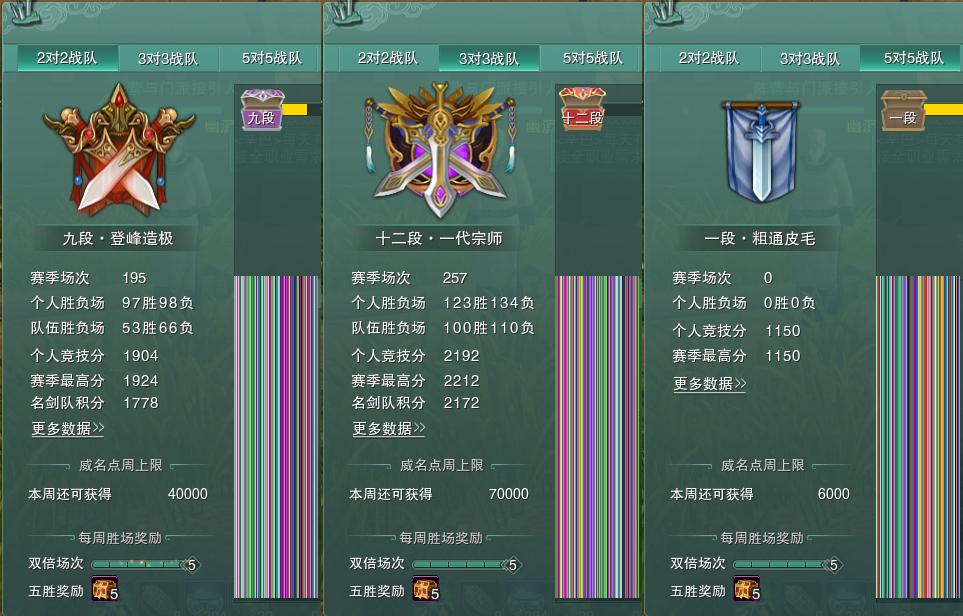The width and height of the screenshot is (963, 616).
Task: Open the brown 一段 treasure chest
Action: point(903,110)
